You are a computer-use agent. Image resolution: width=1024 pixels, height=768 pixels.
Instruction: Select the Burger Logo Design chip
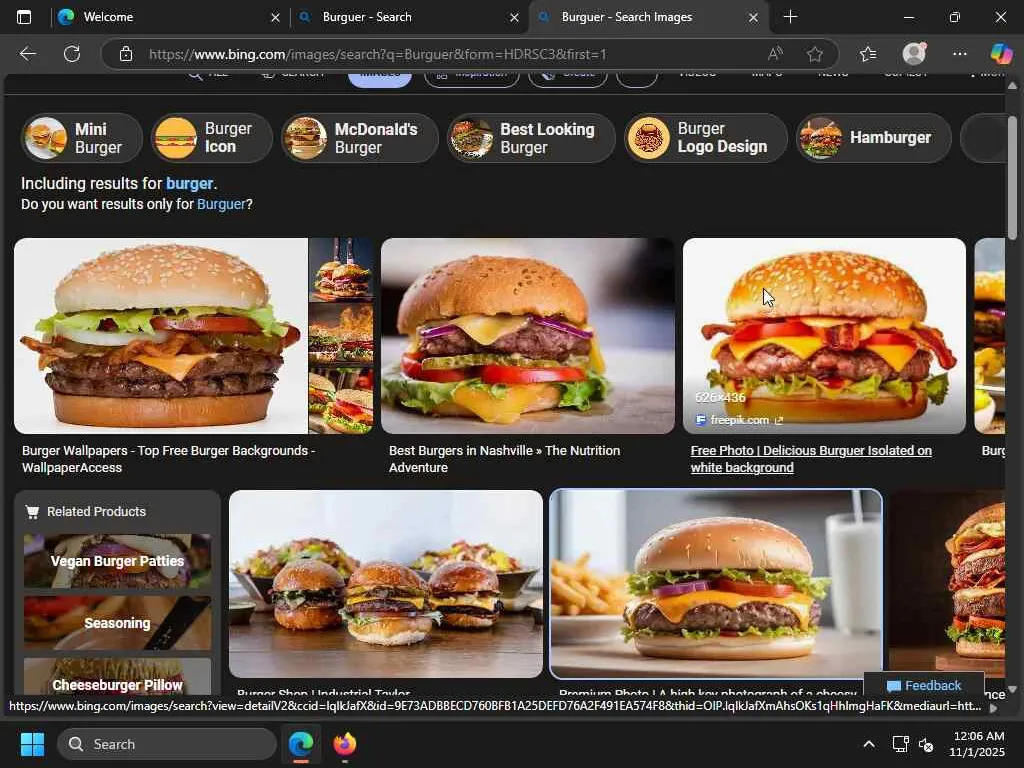tap(706, 138)
